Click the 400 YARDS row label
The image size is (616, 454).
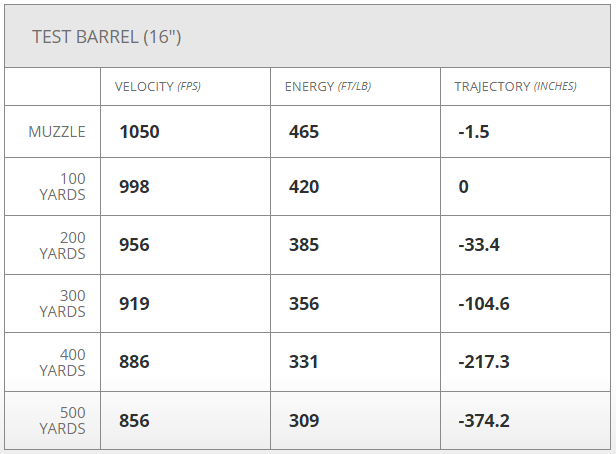coord(62,362)
